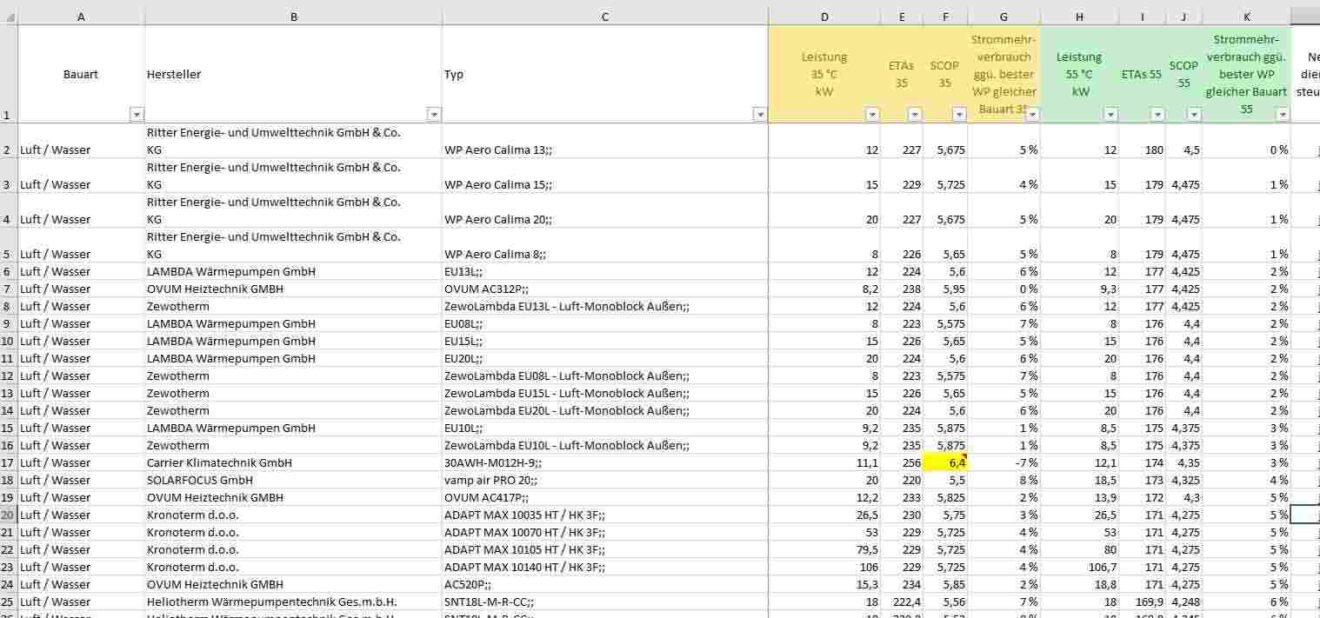Select column G header
The image size is (1320, 618).
point(1005,16)
